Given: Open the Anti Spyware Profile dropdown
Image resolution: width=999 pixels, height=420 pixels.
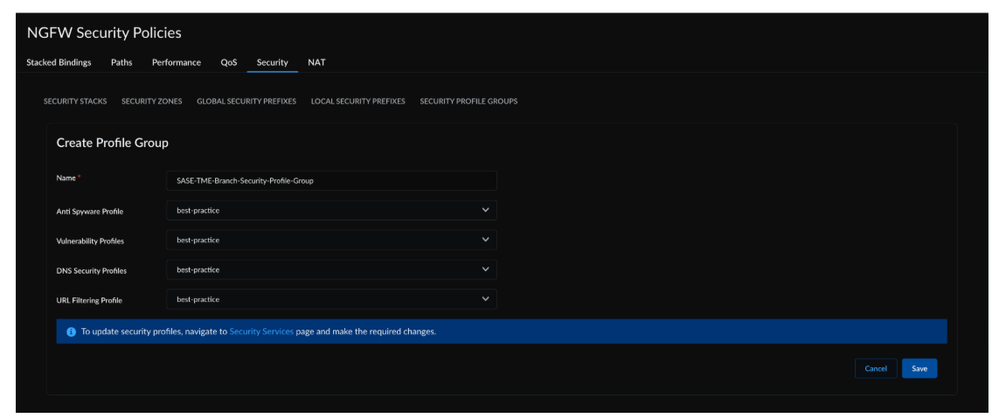Looking at the screenshot, I should [331, 210].
